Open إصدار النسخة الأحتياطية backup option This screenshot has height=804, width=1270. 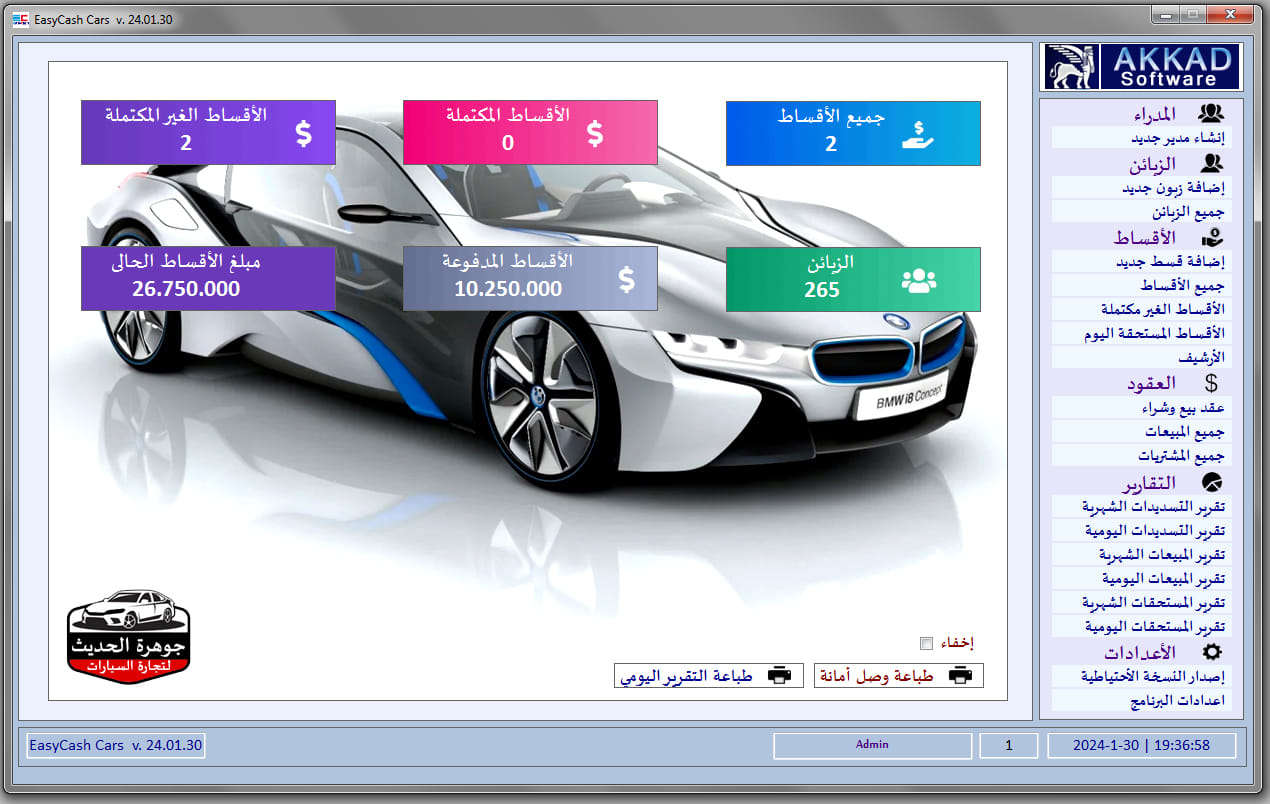pyautogui.click(x=1141, y=677)
